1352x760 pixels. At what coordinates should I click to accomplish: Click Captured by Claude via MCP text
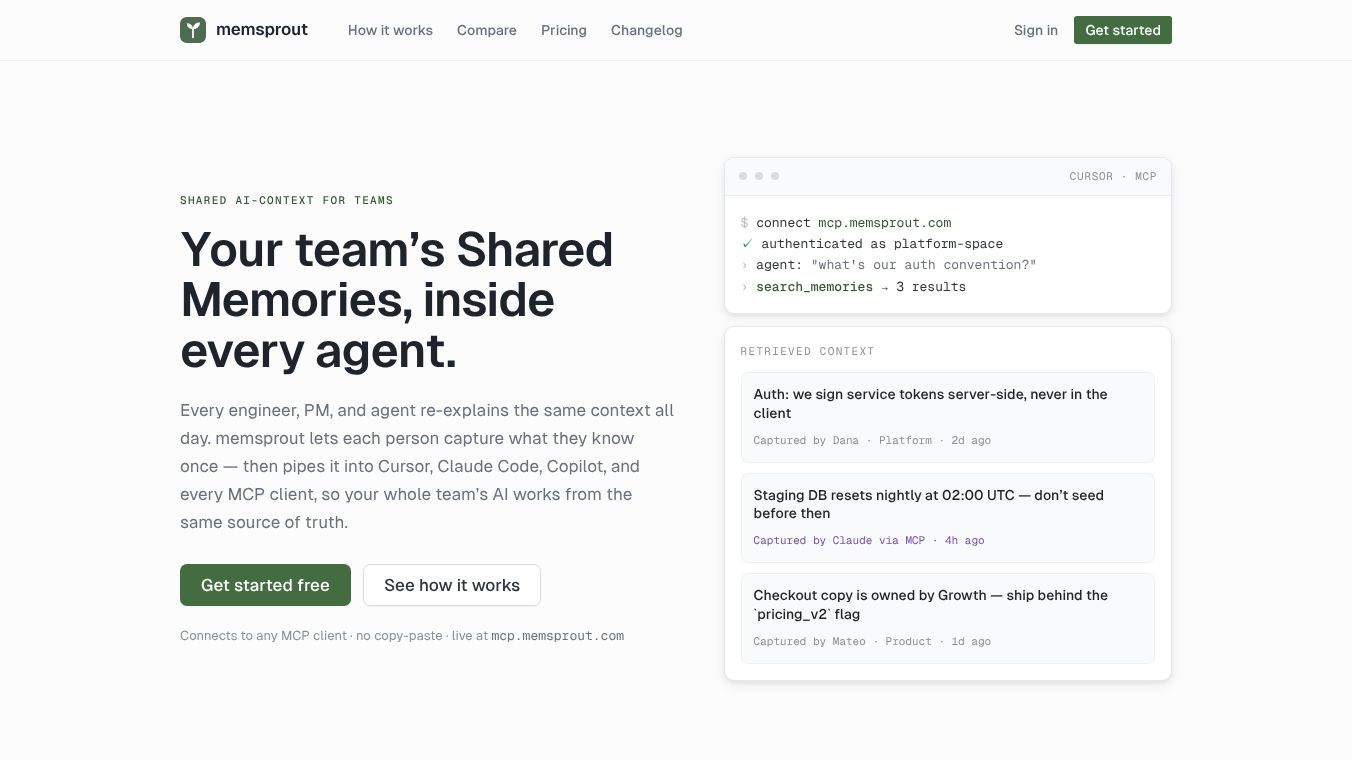869,540
